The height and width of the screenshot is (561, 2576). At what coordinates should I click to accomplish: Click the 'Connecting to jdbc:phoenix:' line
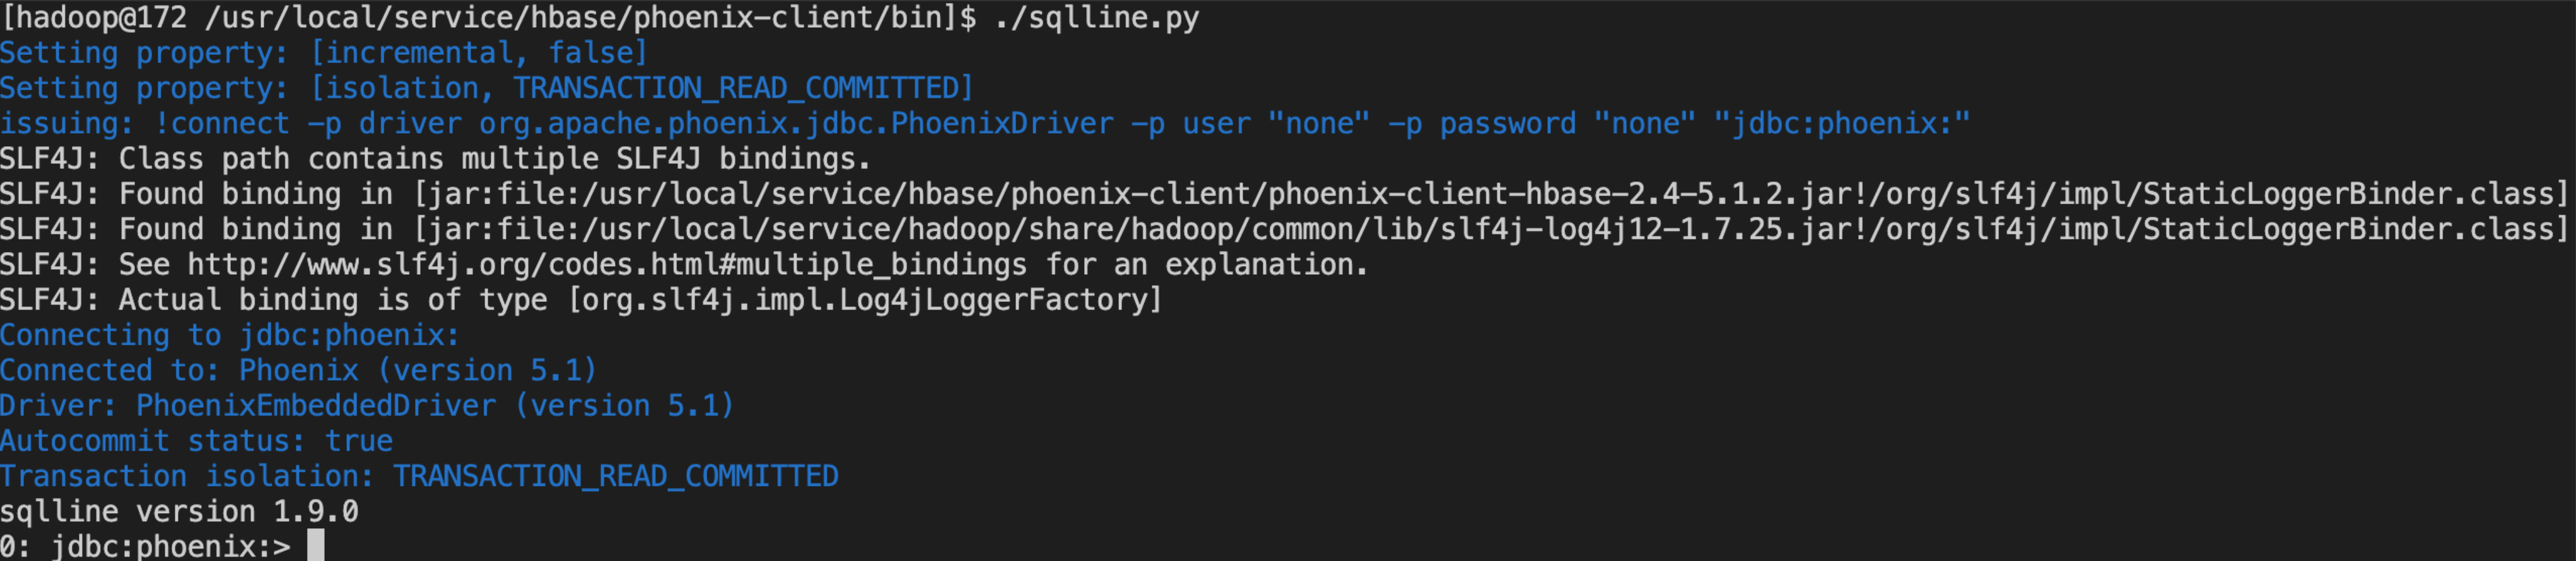pyautogui.click(x=229, y=335)
